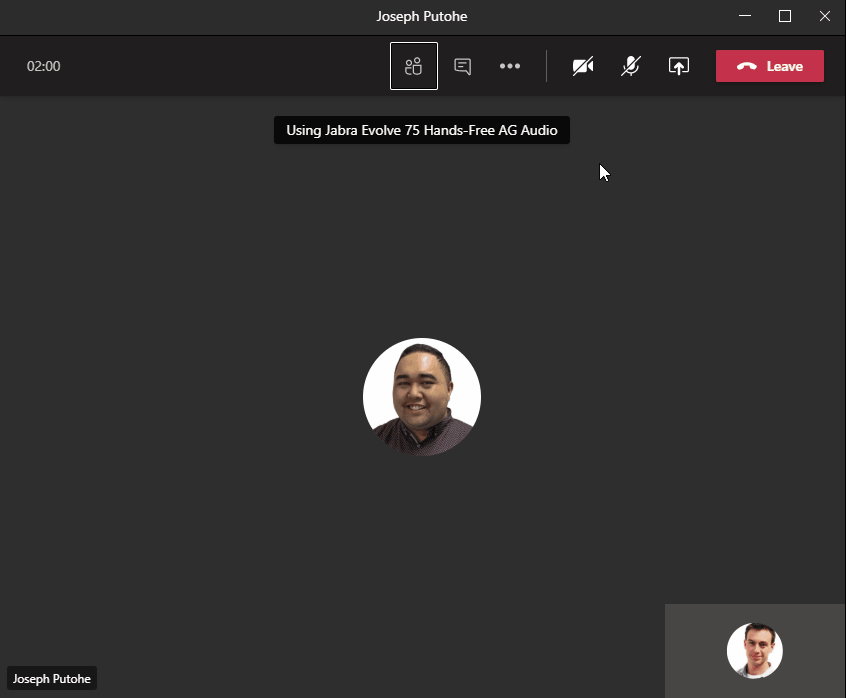Open the meeting chat conversation

pyautogui.click(x=462, y=66)
